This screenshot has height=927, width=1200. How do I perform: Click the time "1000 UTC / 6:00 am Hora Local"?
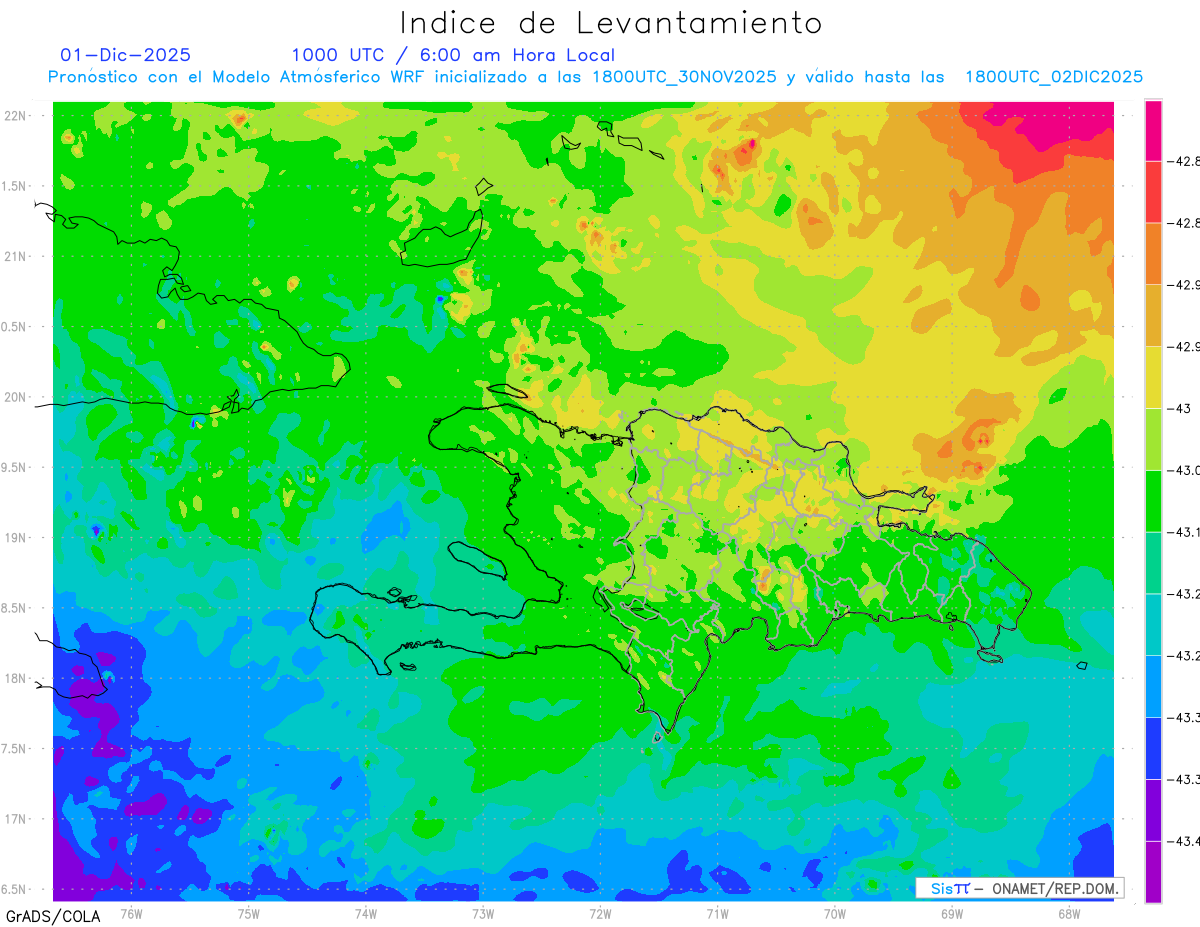[453, 55]
